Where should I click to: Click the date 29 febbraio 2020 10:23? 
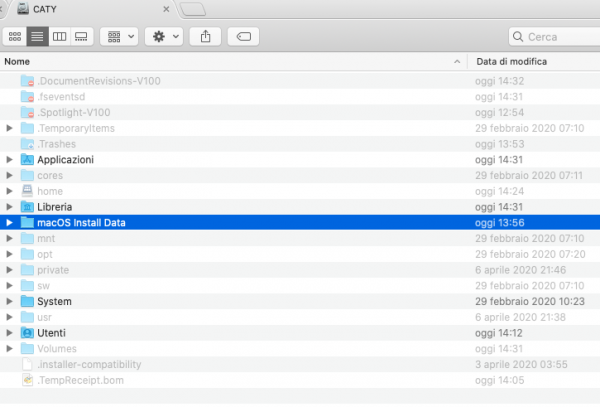(530, 301)
